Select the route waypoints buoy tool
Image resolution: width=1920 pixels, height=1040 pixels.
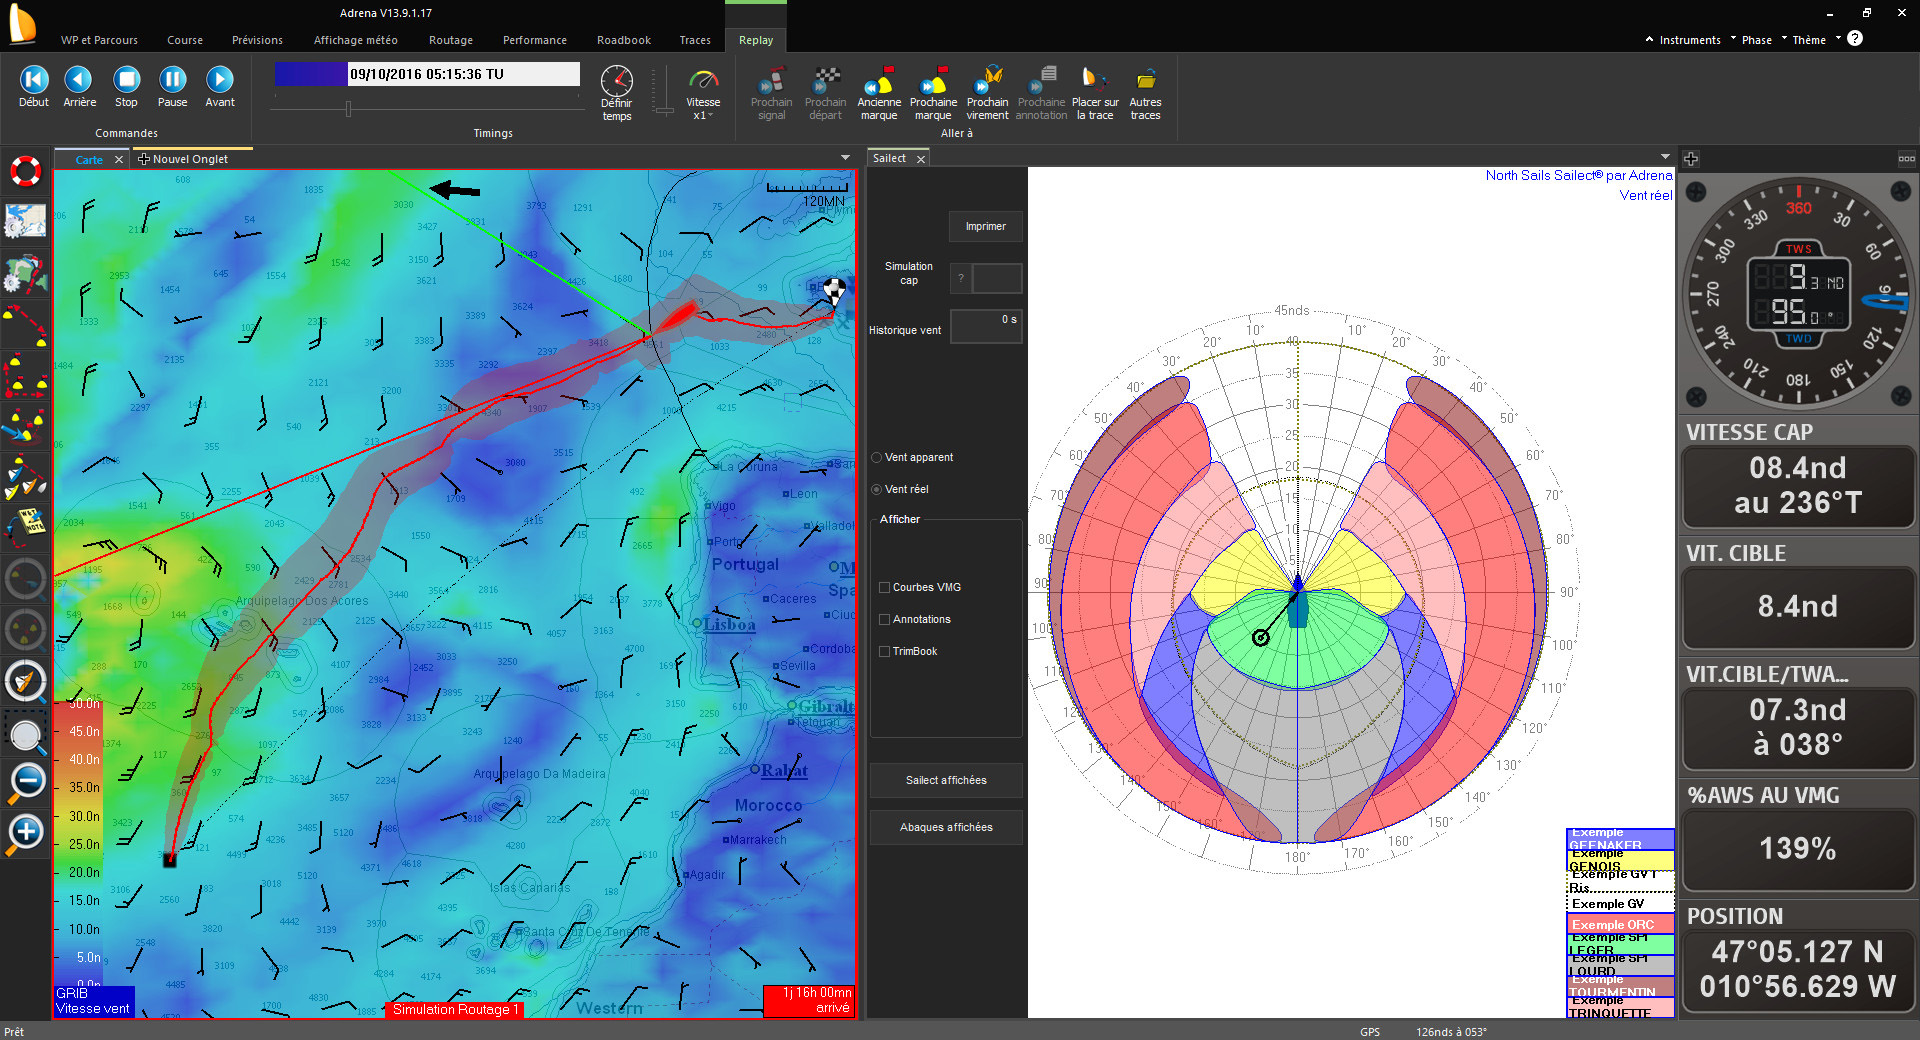tap(26, 325)
